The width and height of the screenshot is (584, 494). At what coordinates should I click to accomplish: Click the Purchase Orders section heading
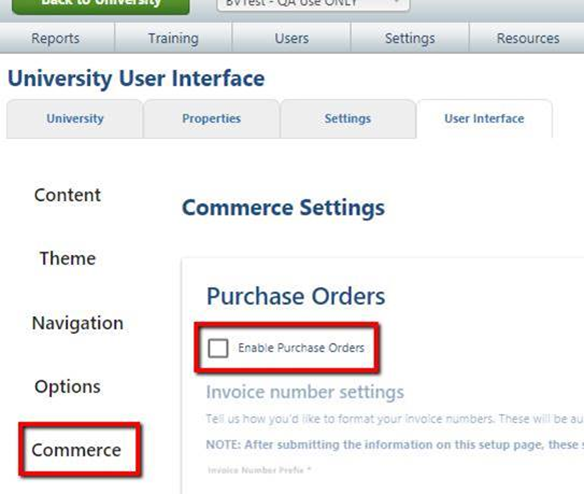click(x=296, y=297)
